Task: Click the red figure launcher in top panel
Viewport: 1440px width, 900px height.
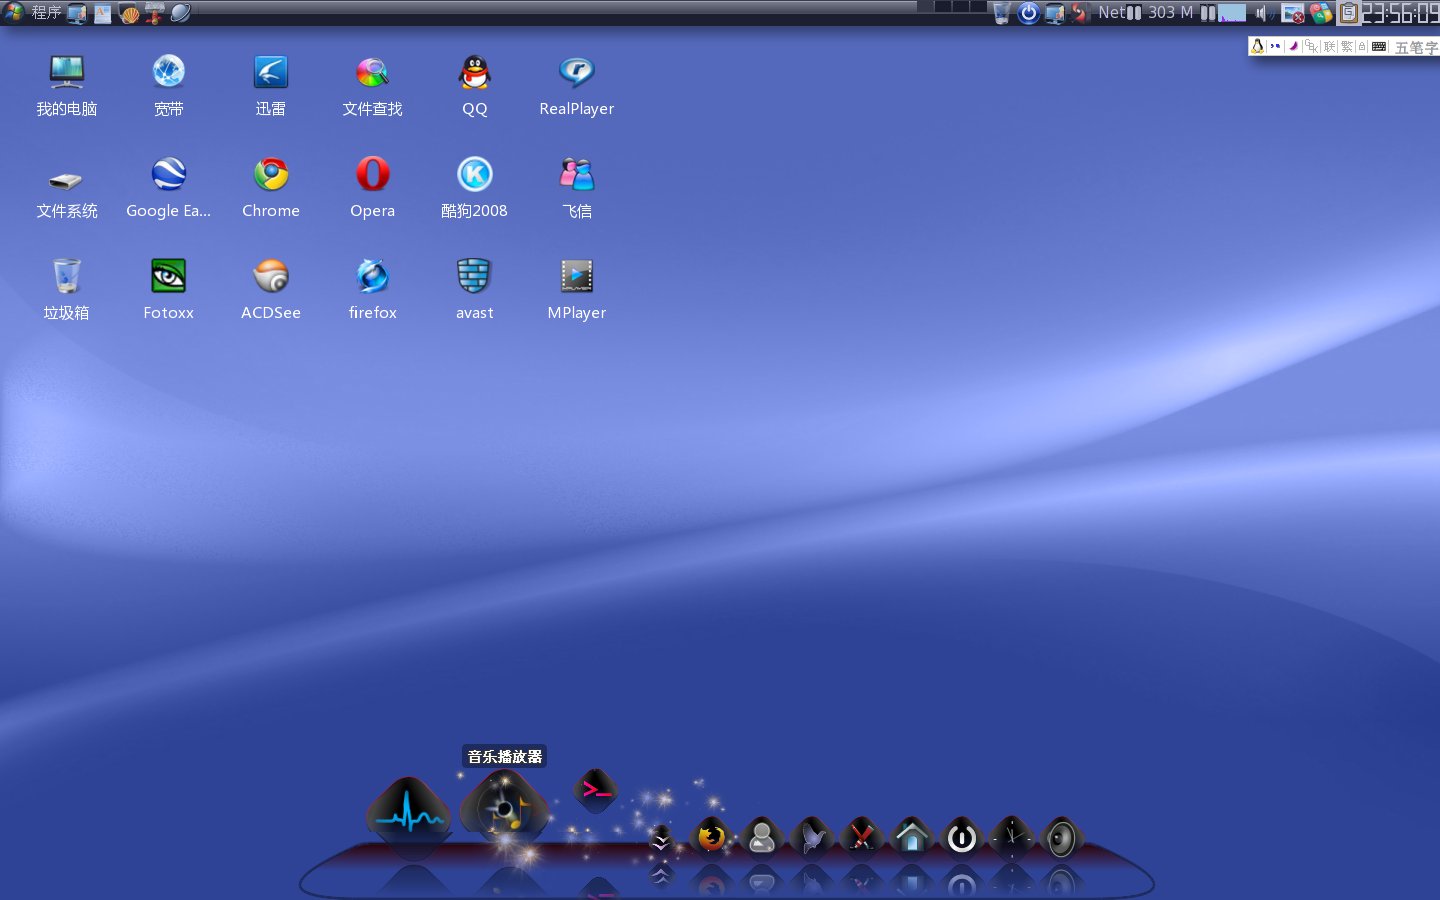Action: pos(155,14)
